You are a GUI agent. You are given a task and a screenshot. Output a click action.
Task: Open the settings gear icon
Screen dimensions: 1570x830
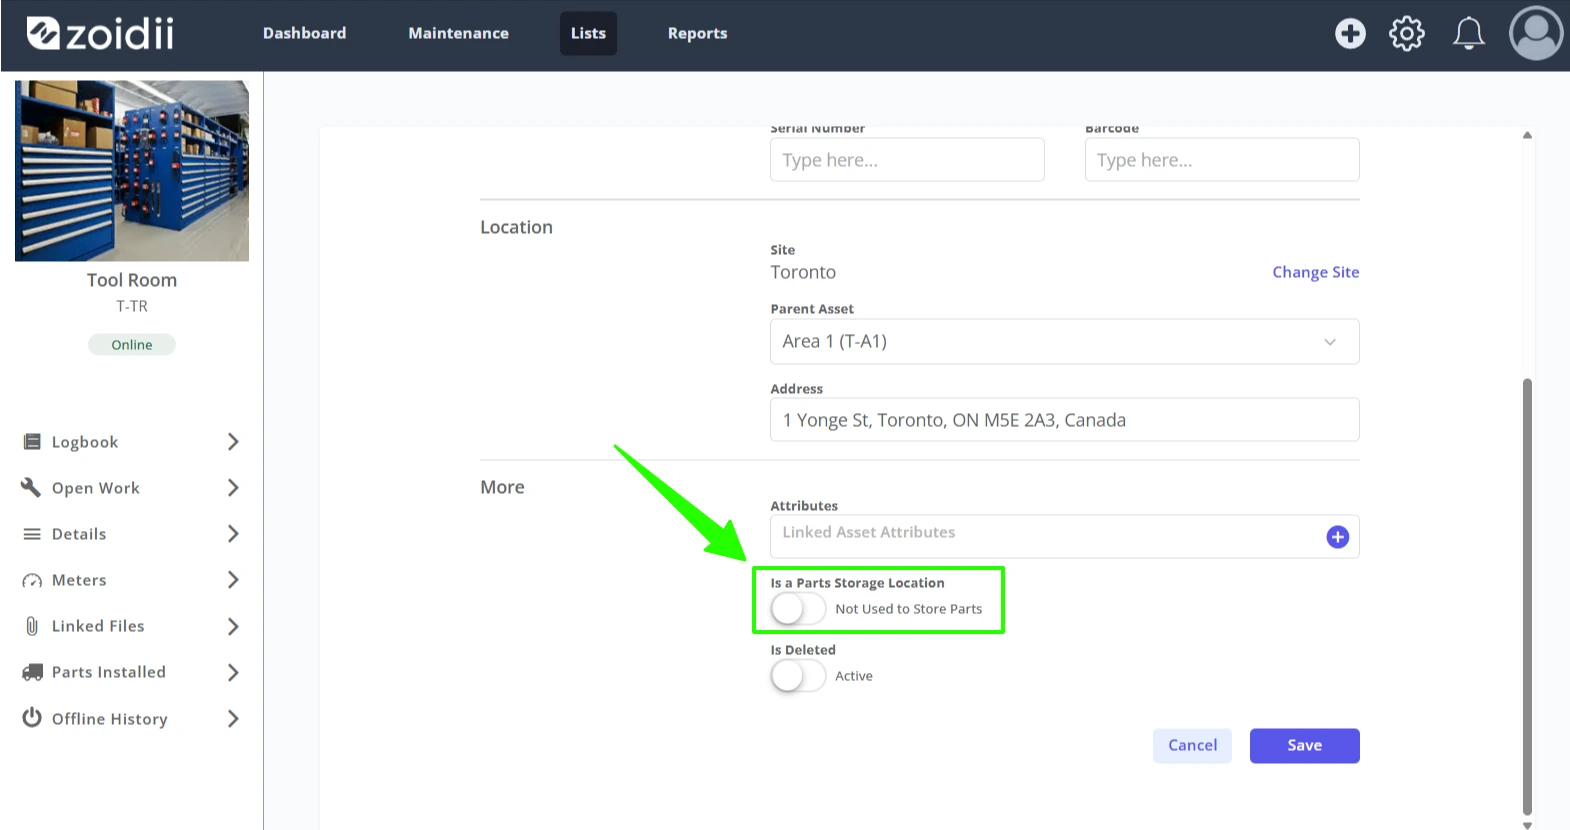(x=1407, y=33)
